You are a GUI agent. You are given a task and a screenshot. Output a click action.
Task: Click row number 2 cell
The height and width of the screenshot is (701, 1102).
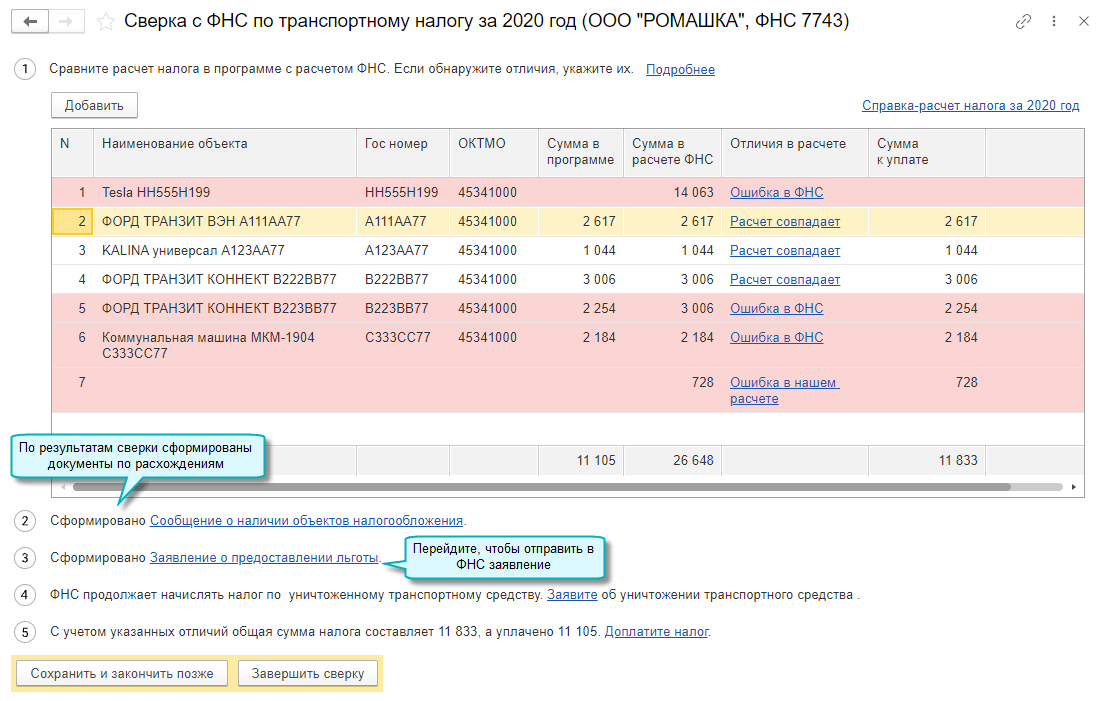point(72,221)
